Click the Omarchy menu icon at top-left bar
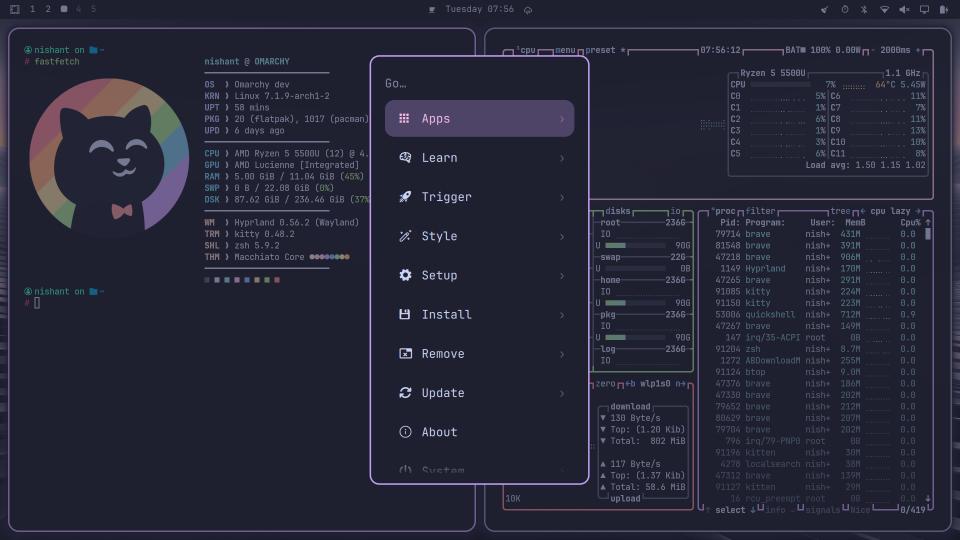The image size is (960, 540). pos(15,9)
